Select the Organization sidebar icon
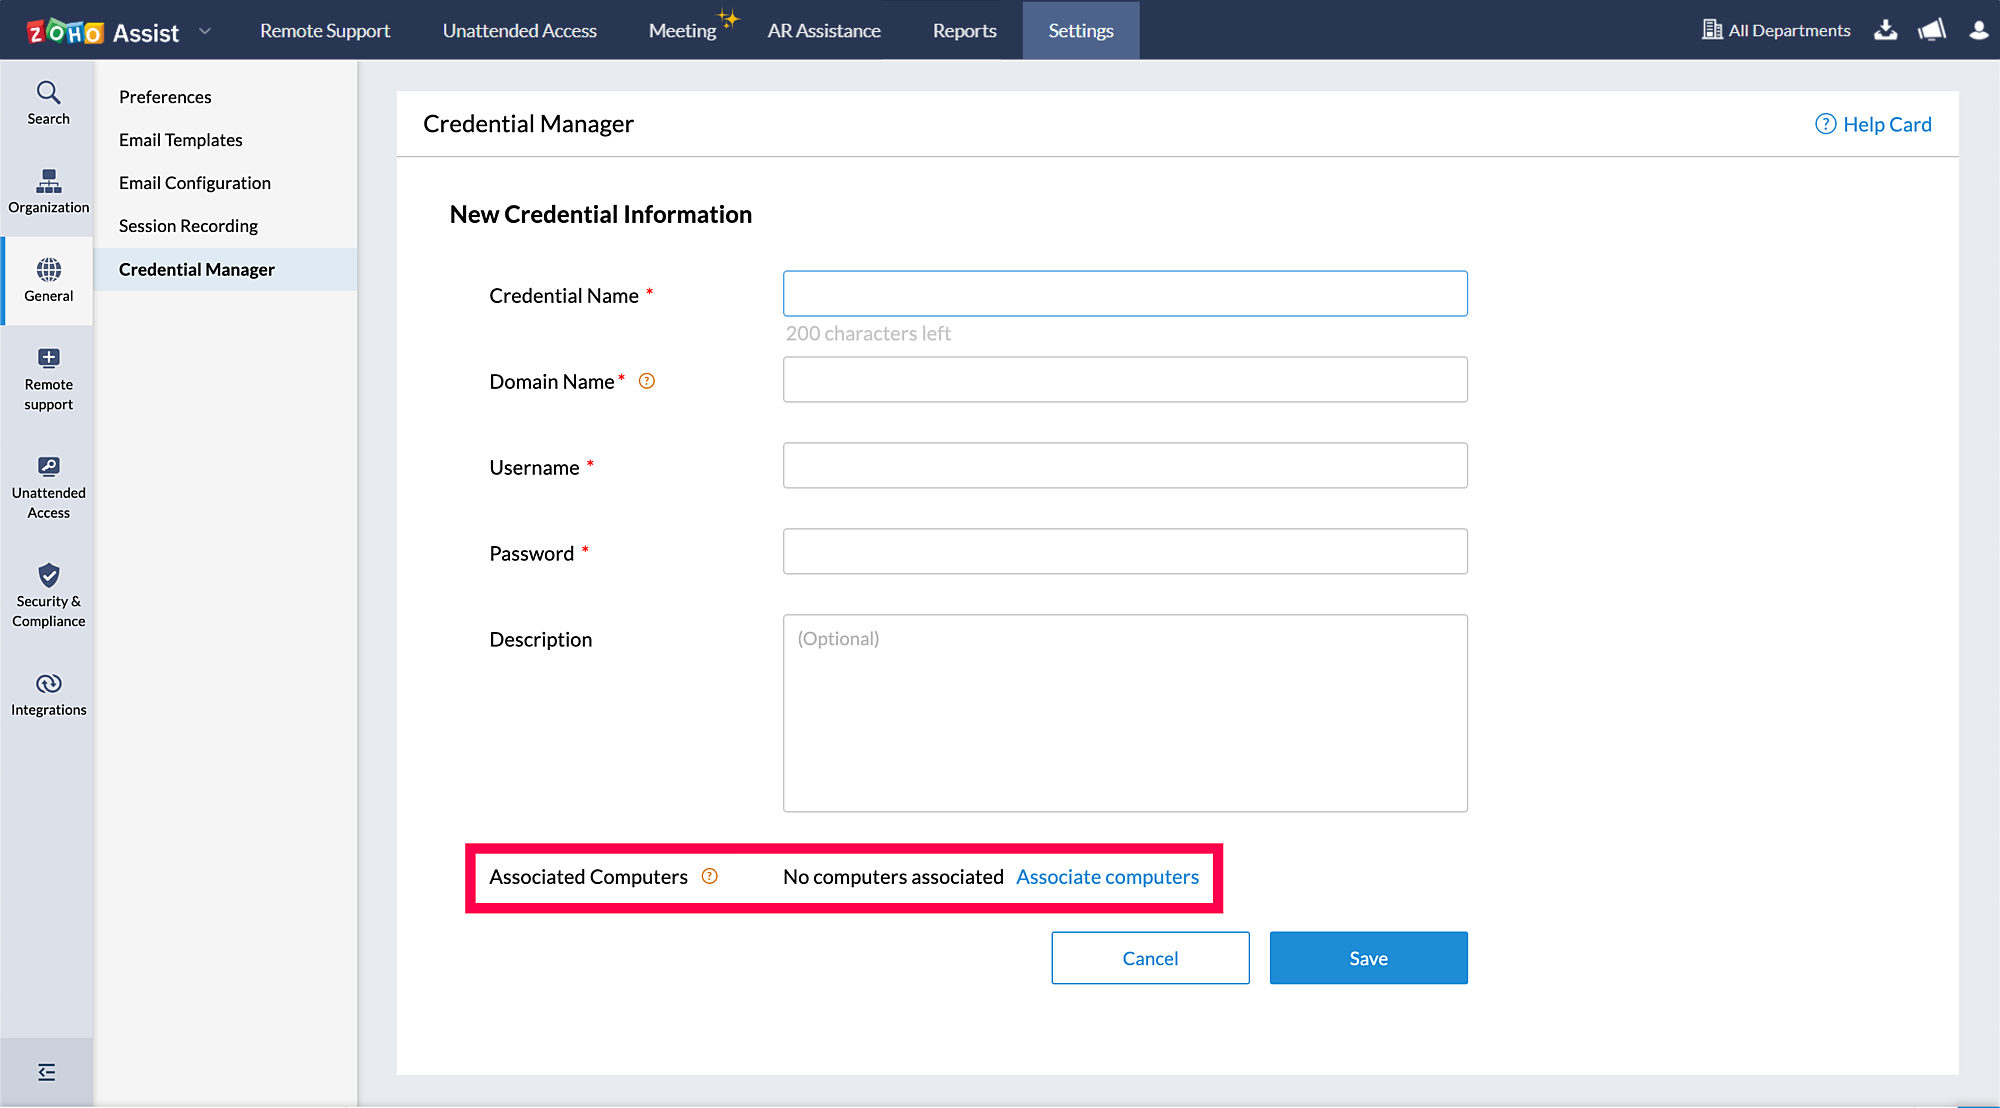 coord(48,191)
